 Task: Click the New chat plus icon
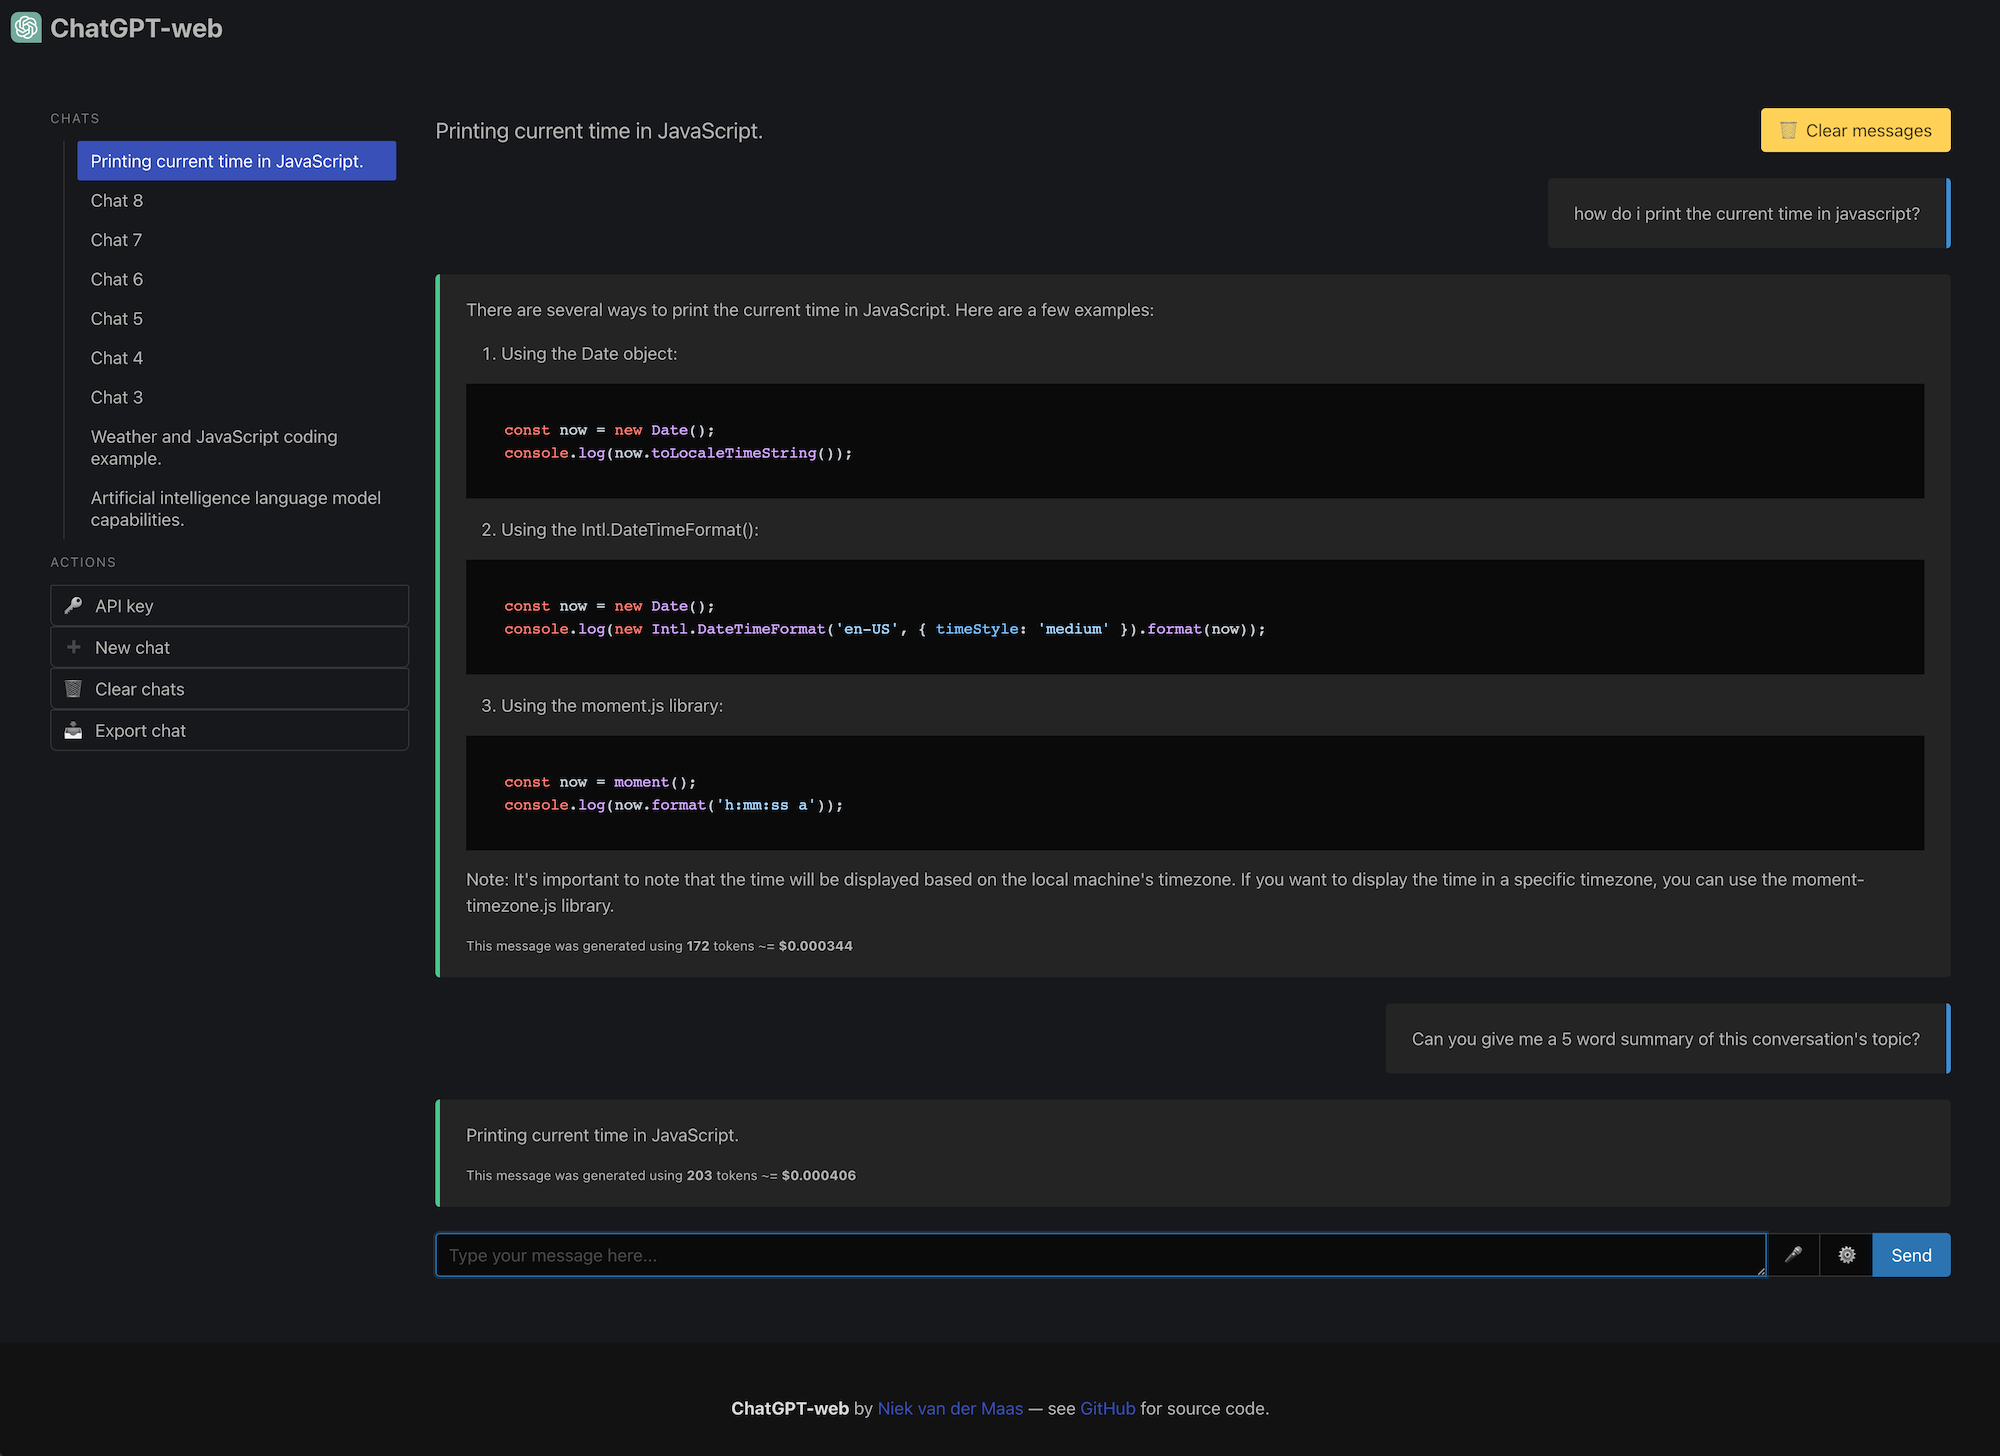pos(73,647)
